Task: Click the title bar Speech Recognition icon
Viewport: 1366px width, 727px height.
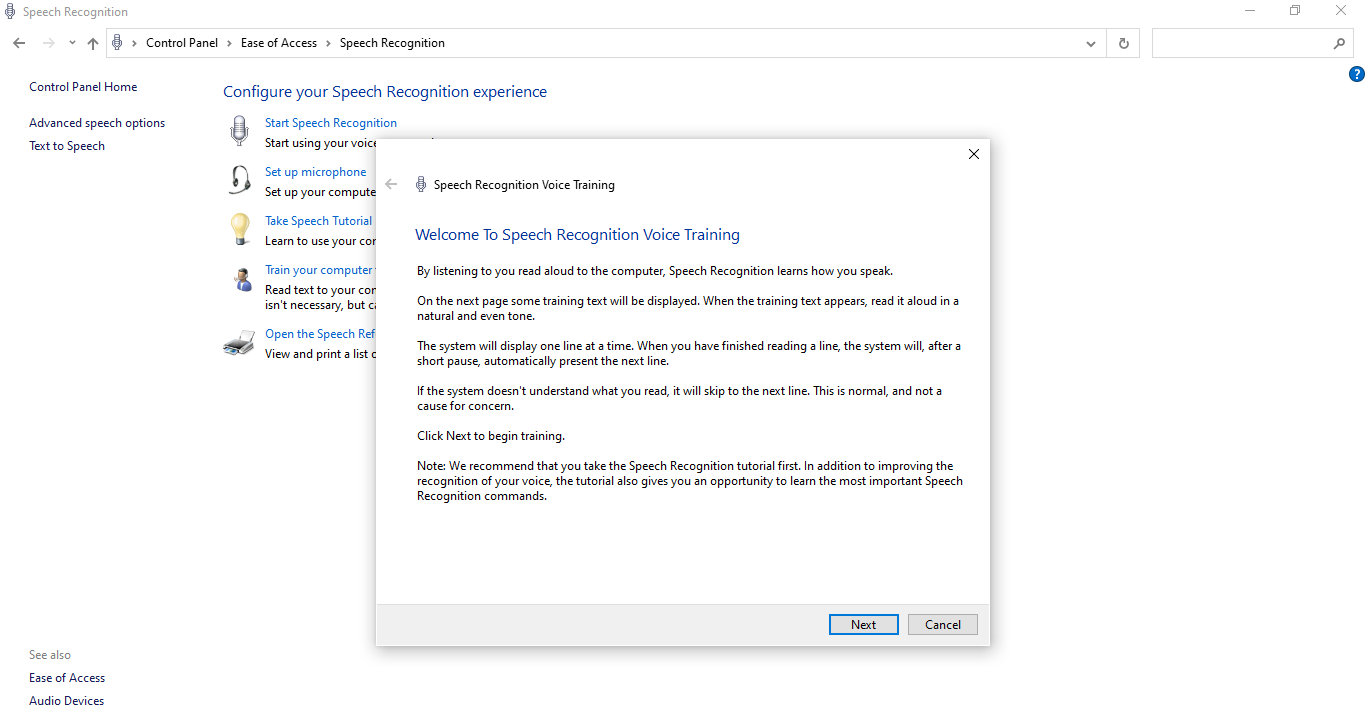Action: [10, 12]
